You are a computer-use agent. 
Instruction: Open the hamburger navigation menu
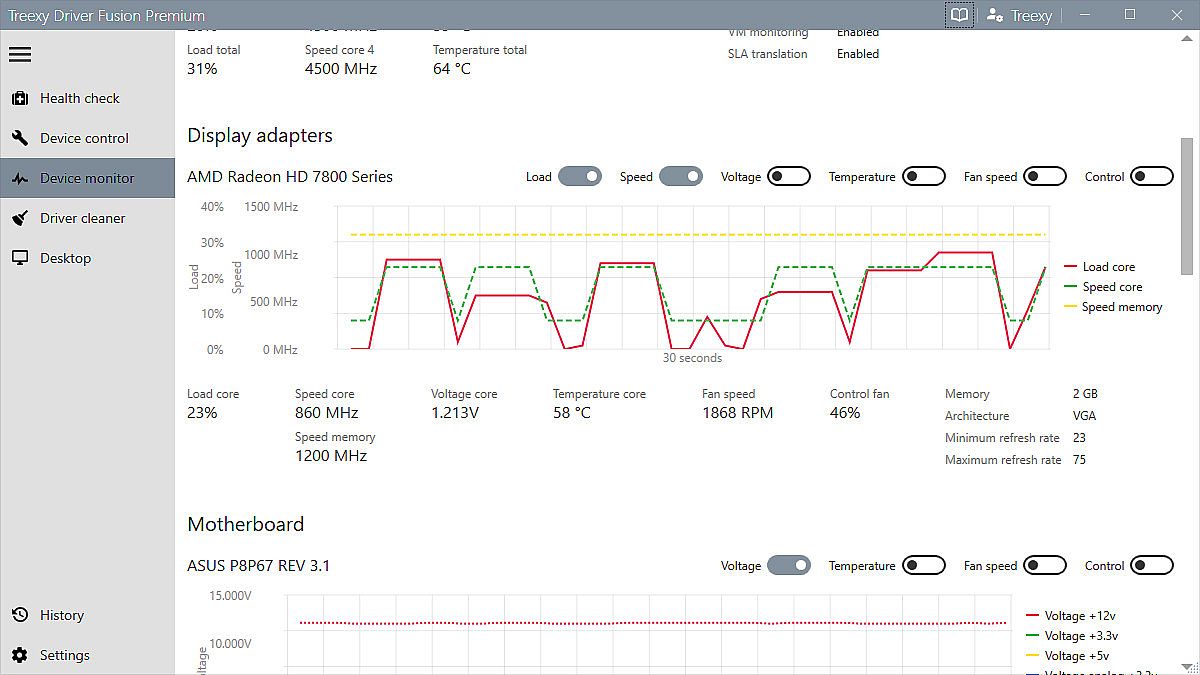pyautogui.click(x=20, y=54)
